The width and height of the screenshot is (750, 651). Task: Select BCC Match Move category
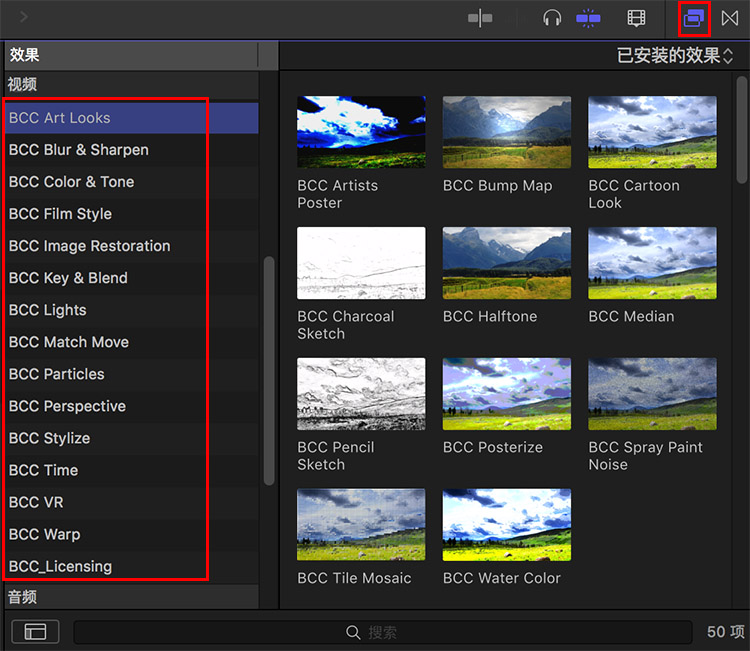pyautogui.click(x=132, y=342)
